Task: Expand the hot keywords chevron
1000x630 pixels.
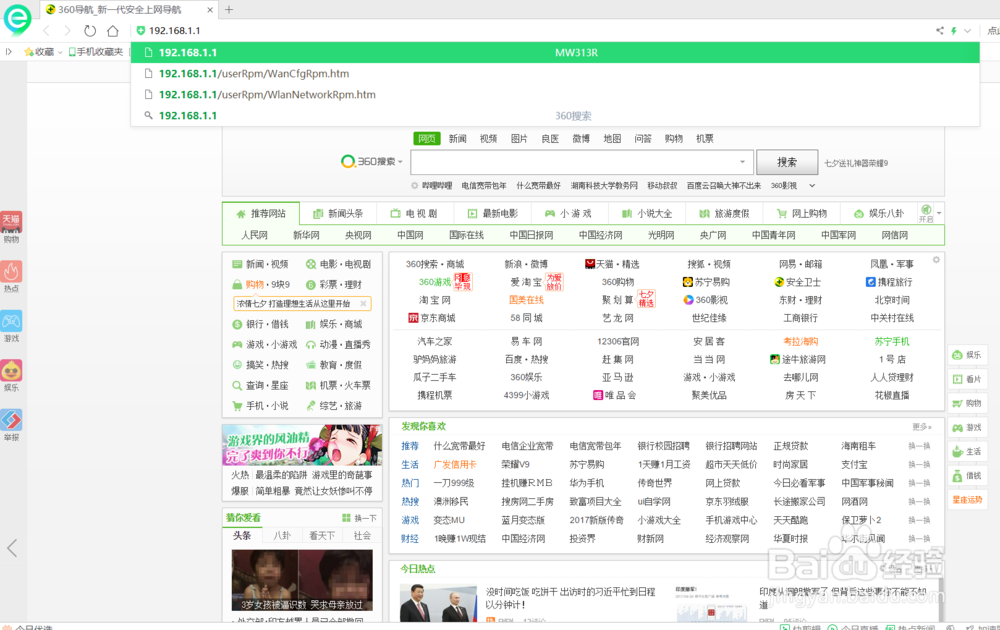Action: (x=812, y=186)
